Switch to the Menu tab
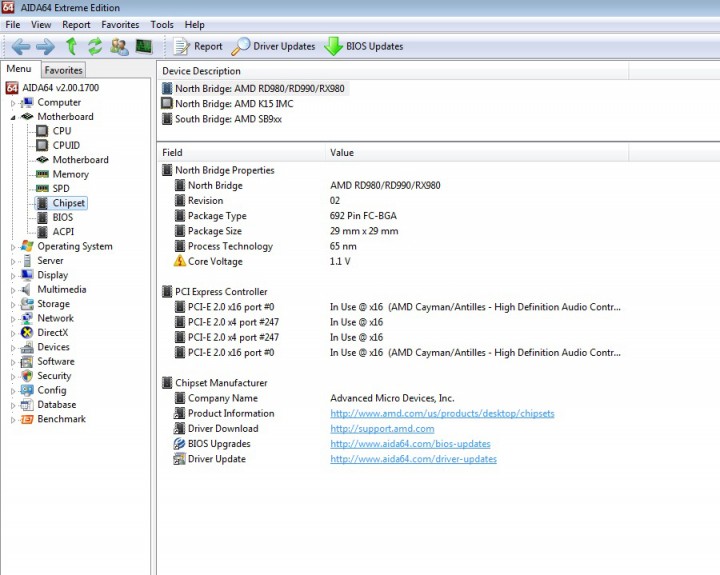The height and width of the screenshot is (575, 720). coord(19,69)
